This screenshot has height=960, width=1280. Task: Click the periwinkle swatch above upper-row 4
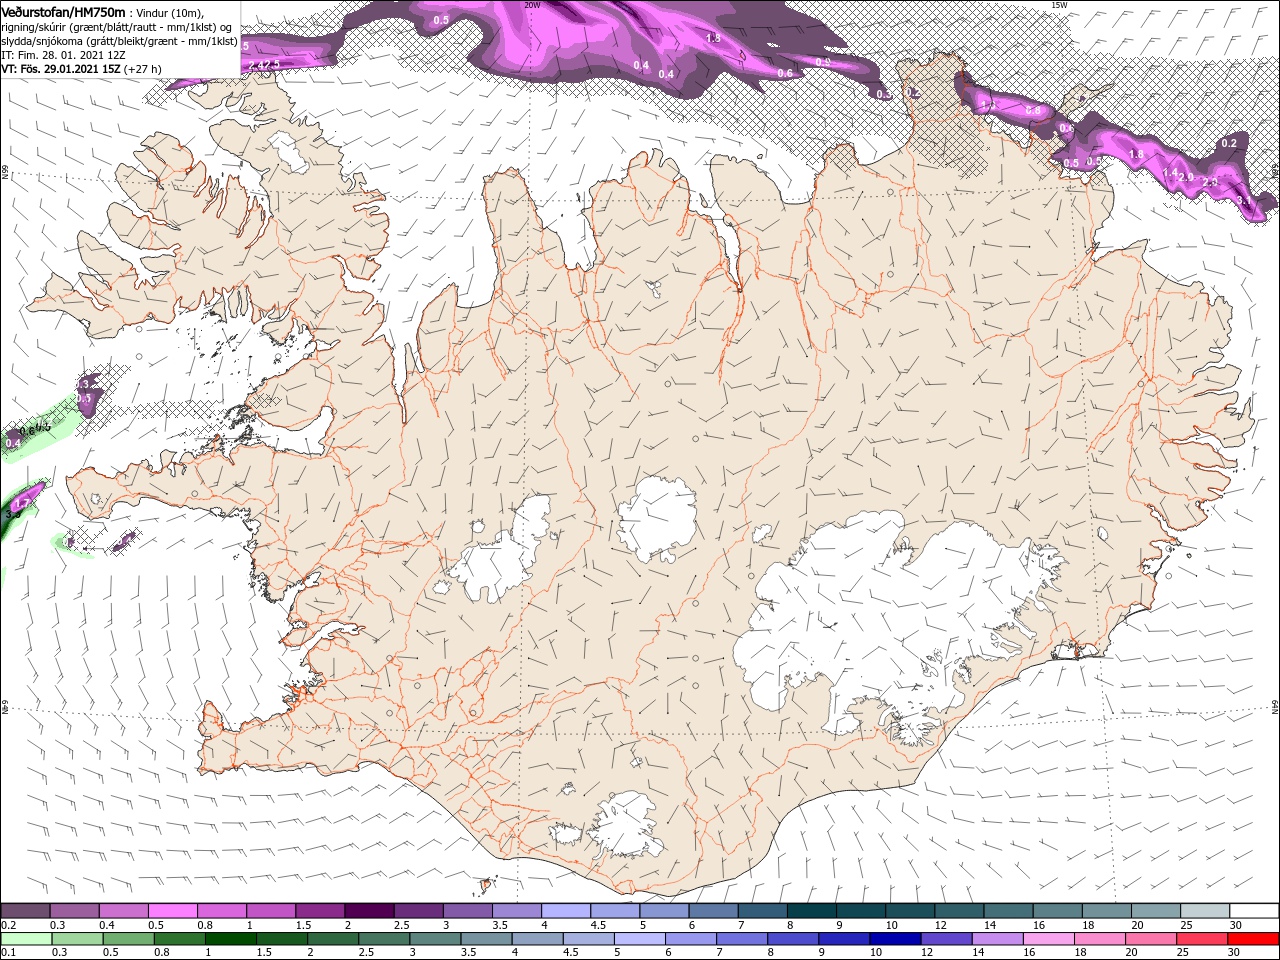coord(567,911)
